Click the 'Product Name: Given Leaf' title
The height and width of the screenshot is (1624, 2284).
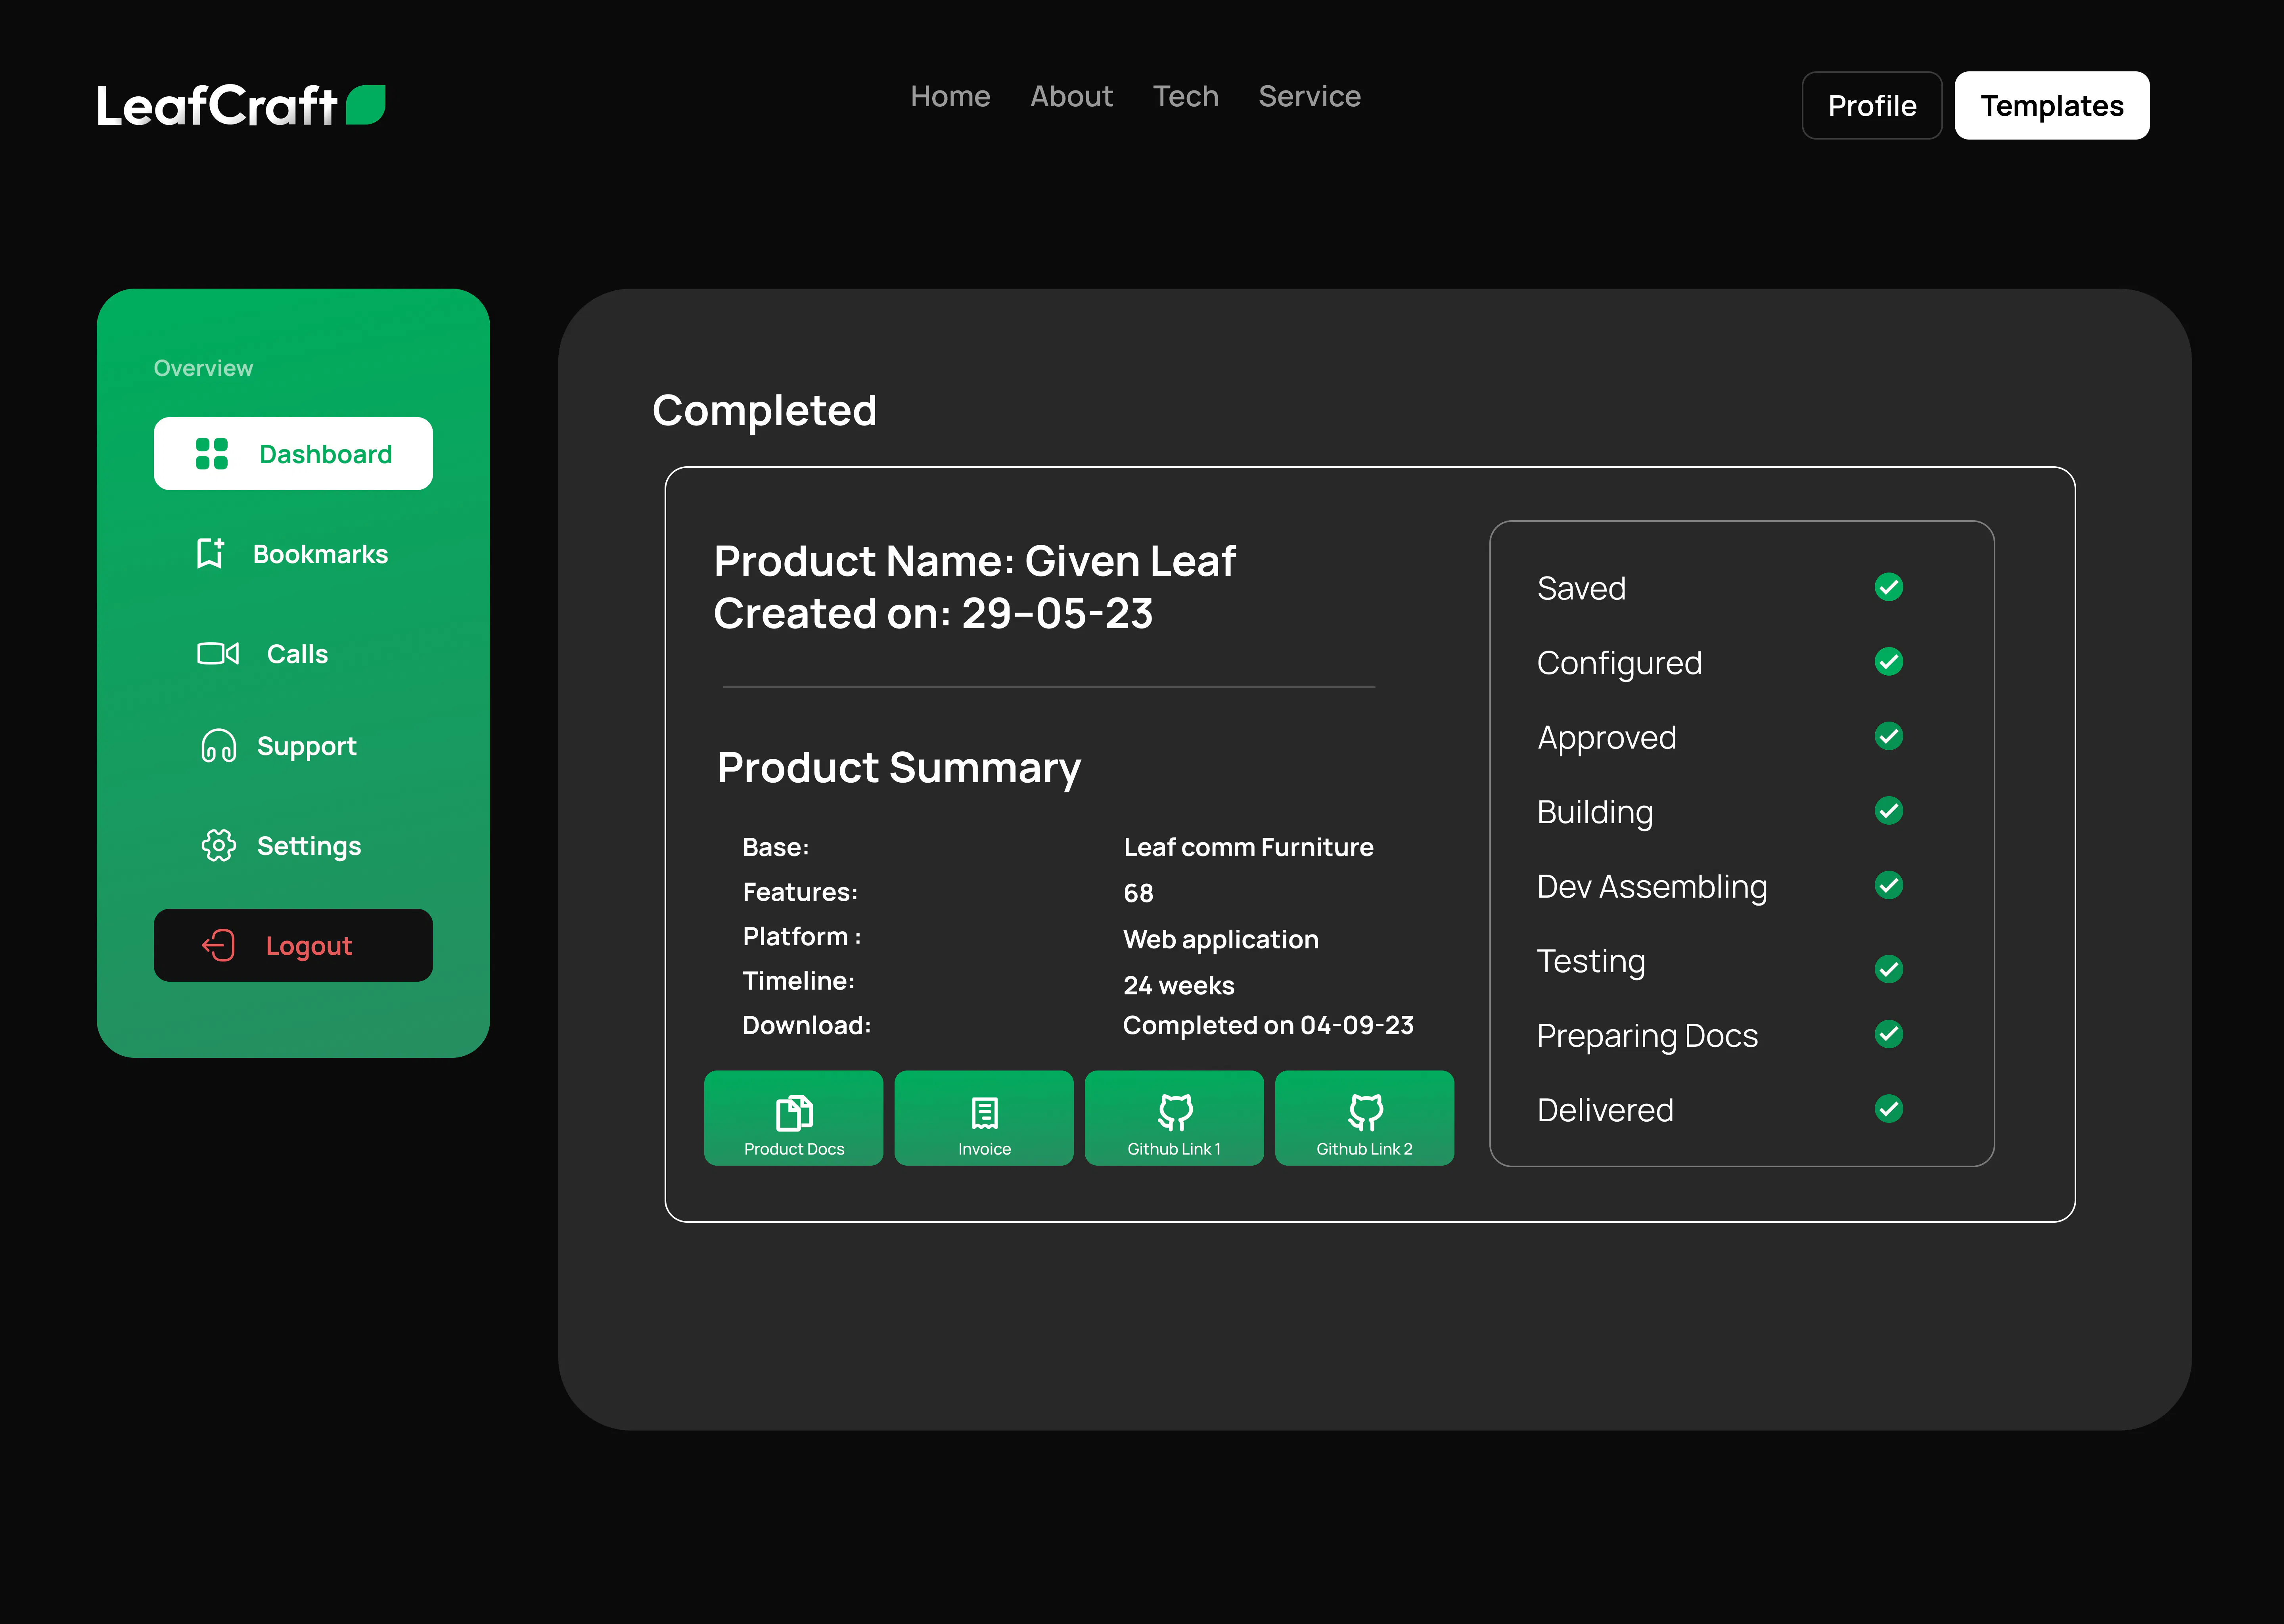click(x=975, y=561)
